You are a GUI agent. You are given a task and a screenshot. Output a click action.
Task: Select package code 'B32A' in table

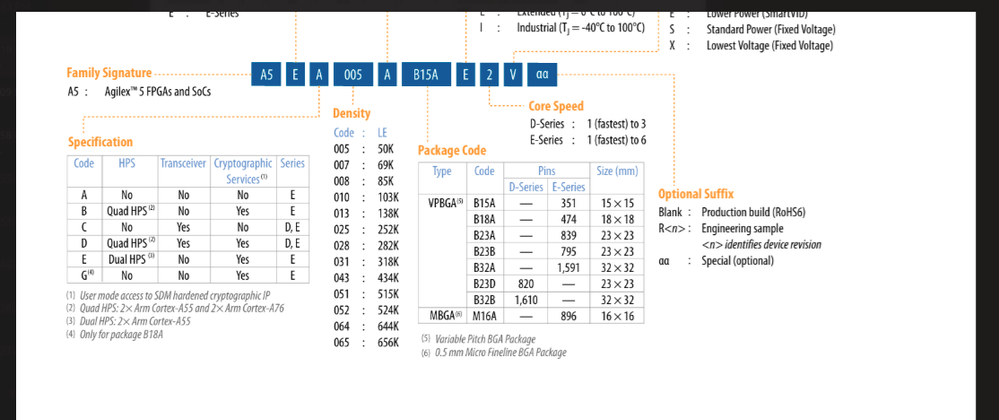click(x=485, y=268)
